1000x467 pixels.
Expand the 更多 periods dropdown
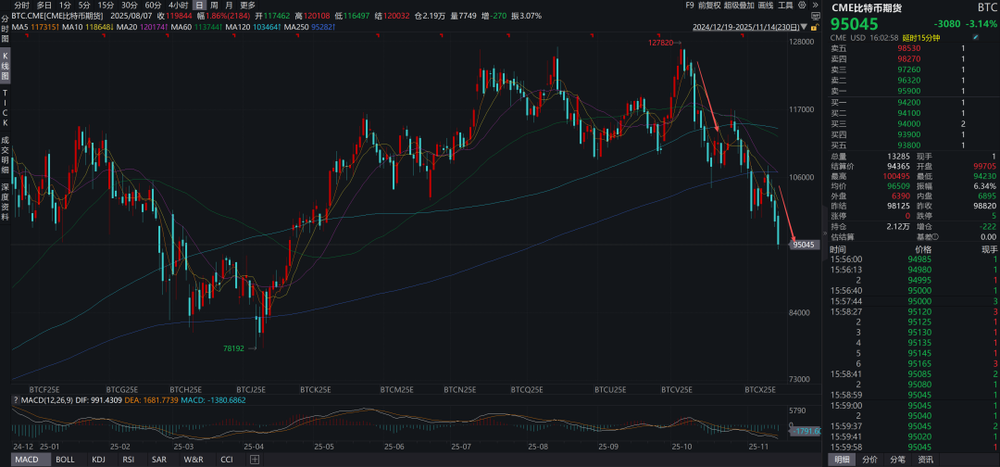click(x=247, y=5)
